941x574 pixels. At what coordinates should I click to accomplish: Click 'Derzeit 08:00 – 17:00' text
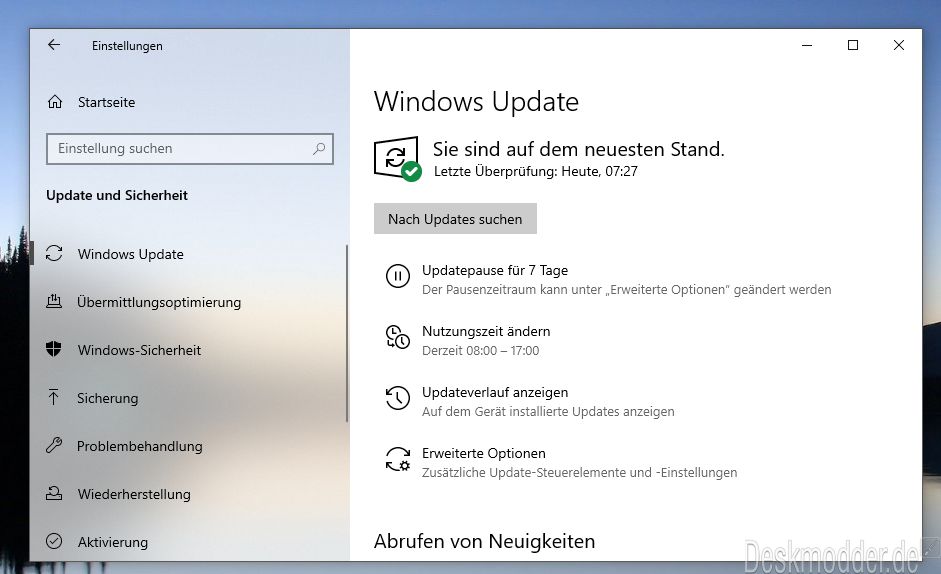pos(480,351)
